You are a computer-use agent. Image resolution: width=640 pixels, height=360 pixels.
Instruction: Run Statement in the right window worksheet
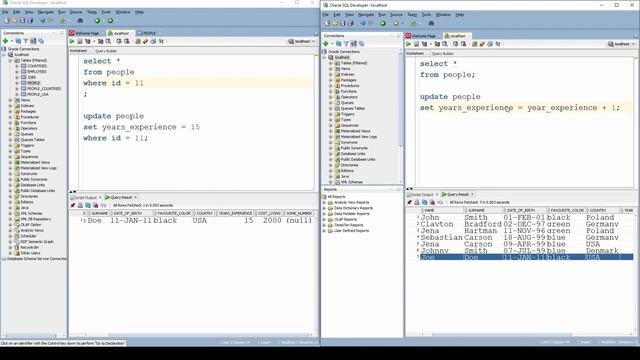409,44
